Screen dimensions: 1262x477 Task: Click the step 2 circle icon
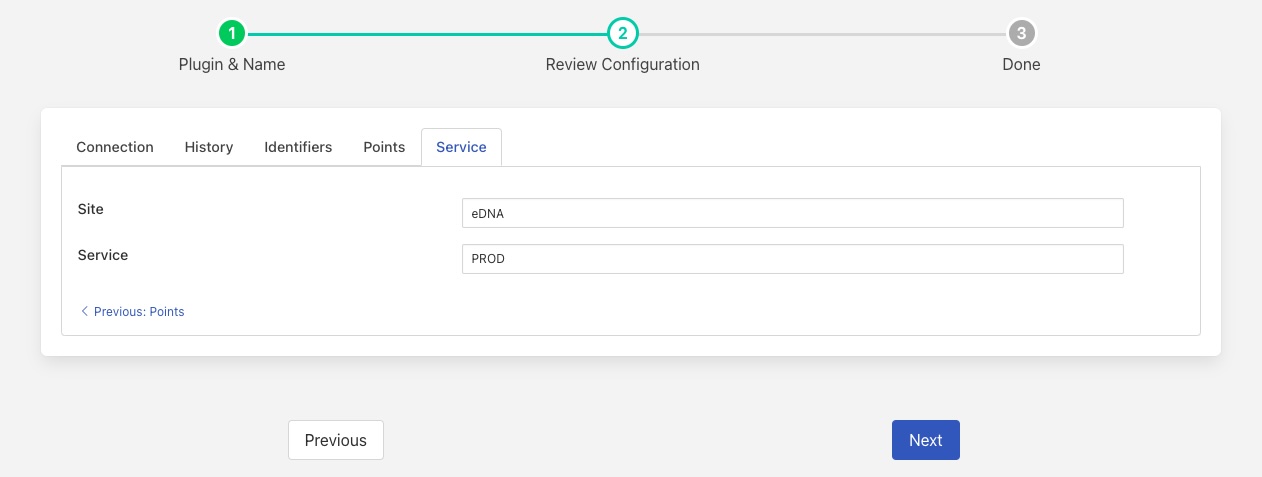pyautogui.click(x=622, y=34)
